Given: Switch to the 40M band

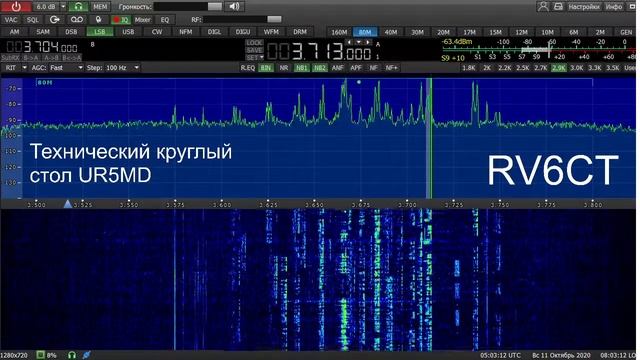Looking at the screenshot, I should [x=391, y=32].
